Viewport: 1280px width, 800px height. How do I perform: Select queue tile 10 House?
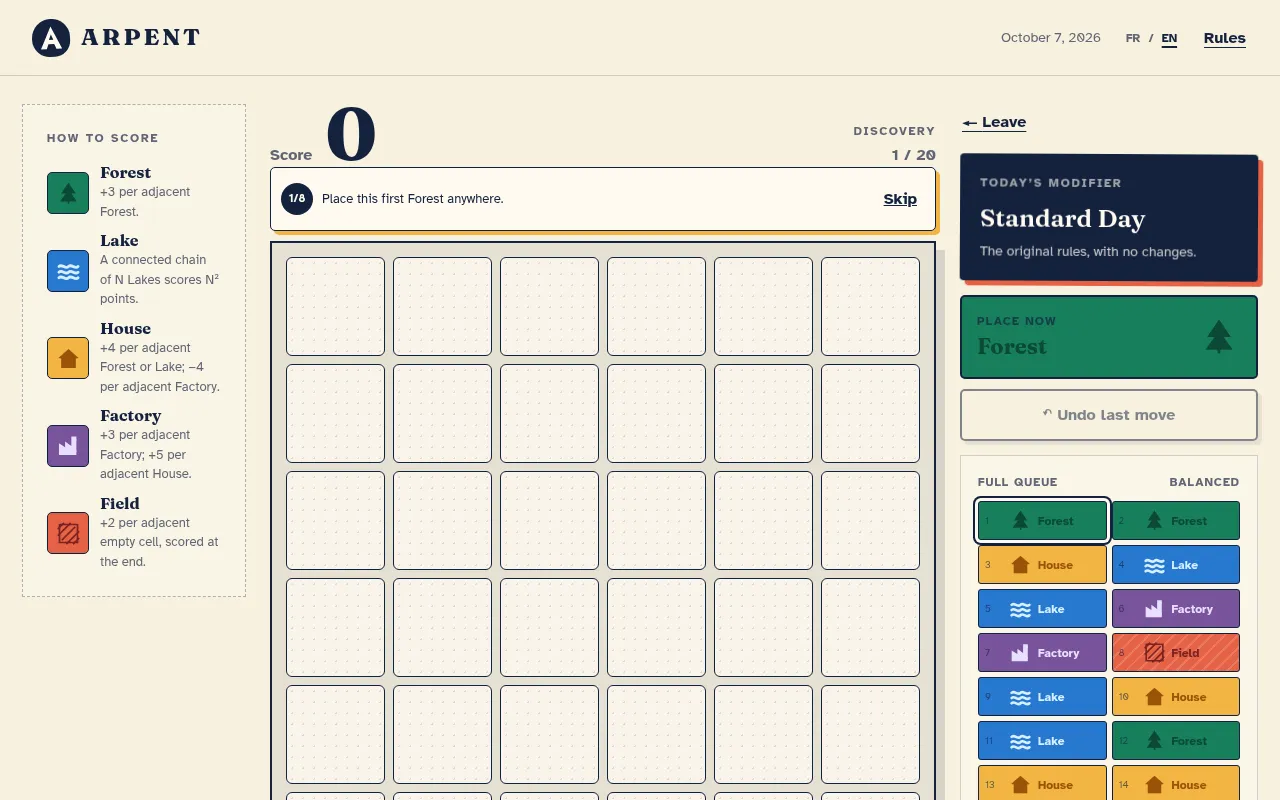[x=1176, y=697]
